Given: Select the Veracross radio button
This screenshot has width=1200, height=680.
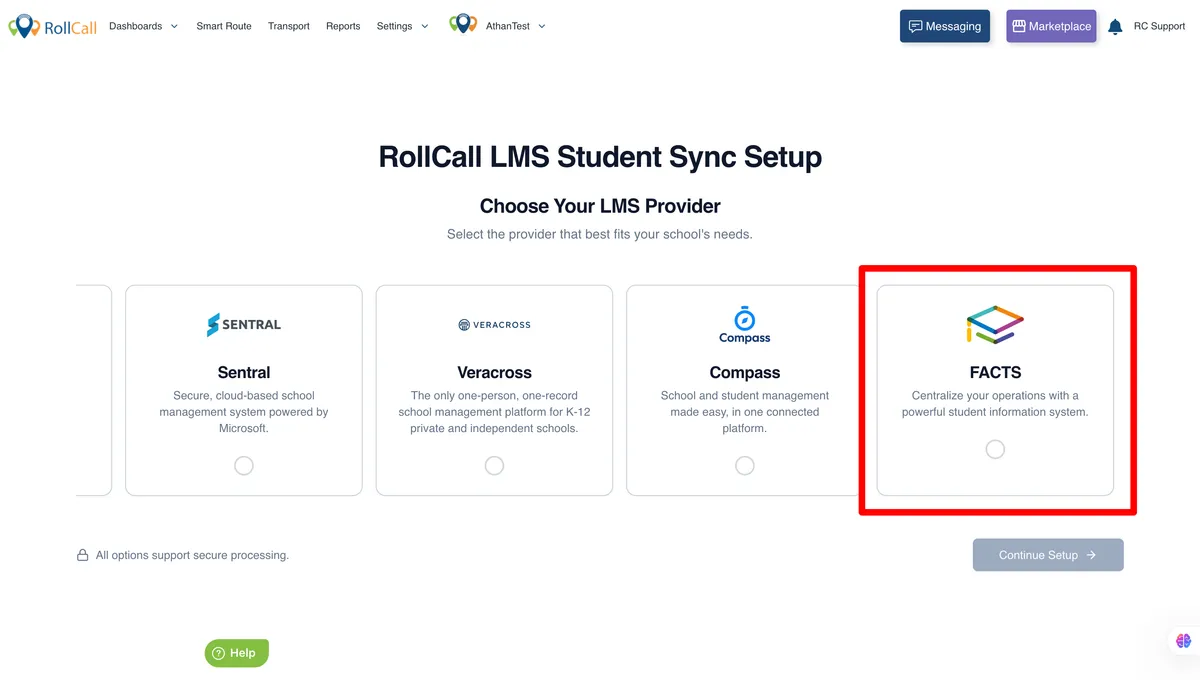Looking at the screenshot, I should pyautogui.click(x=494, y=466).
